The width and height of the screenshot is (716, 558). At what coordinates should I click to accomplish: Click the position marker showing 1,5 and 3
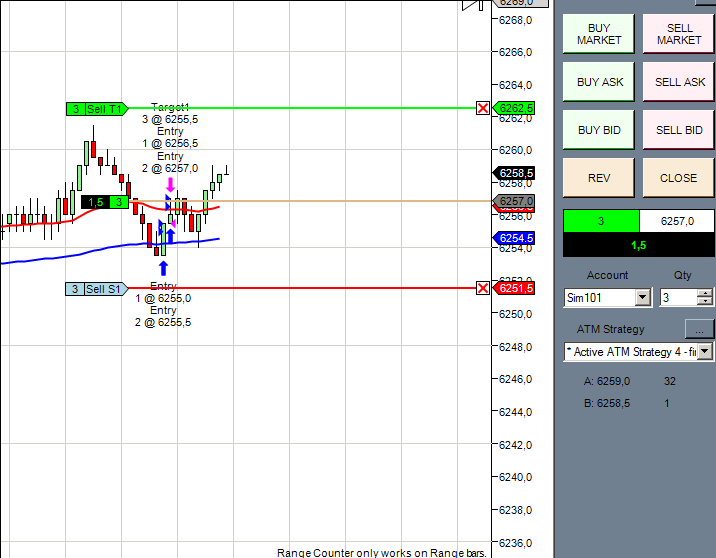tap(105, 202)
